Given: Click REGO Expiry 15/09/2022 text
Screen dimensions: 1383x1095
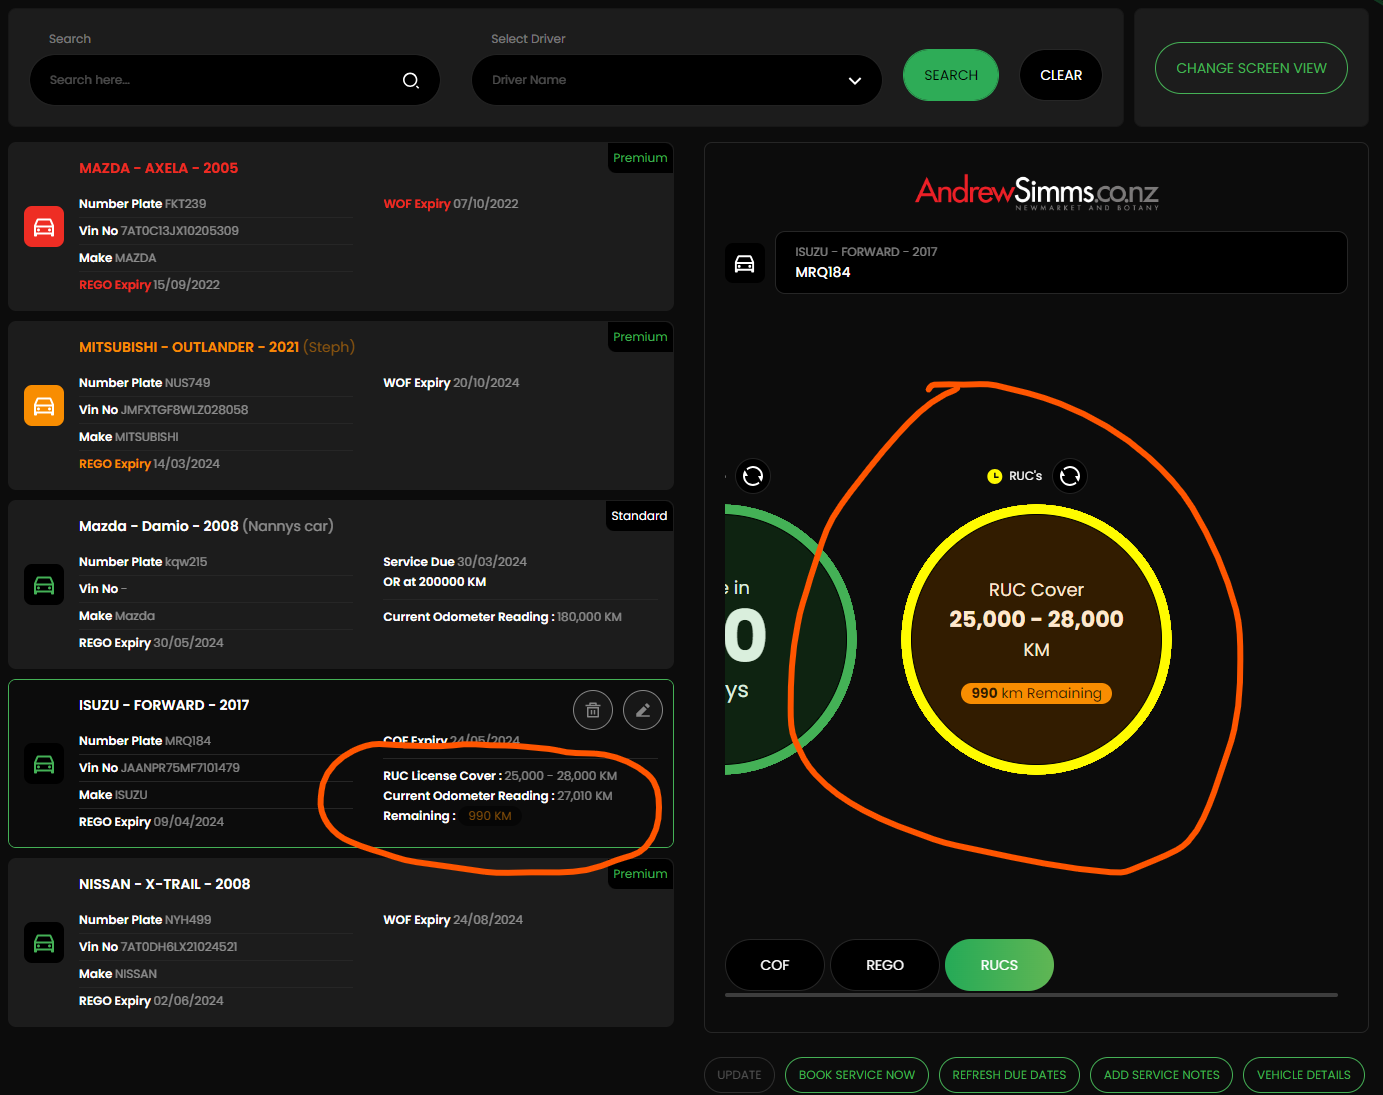Looking at the screenshot, I should click(x=149, y=285).
